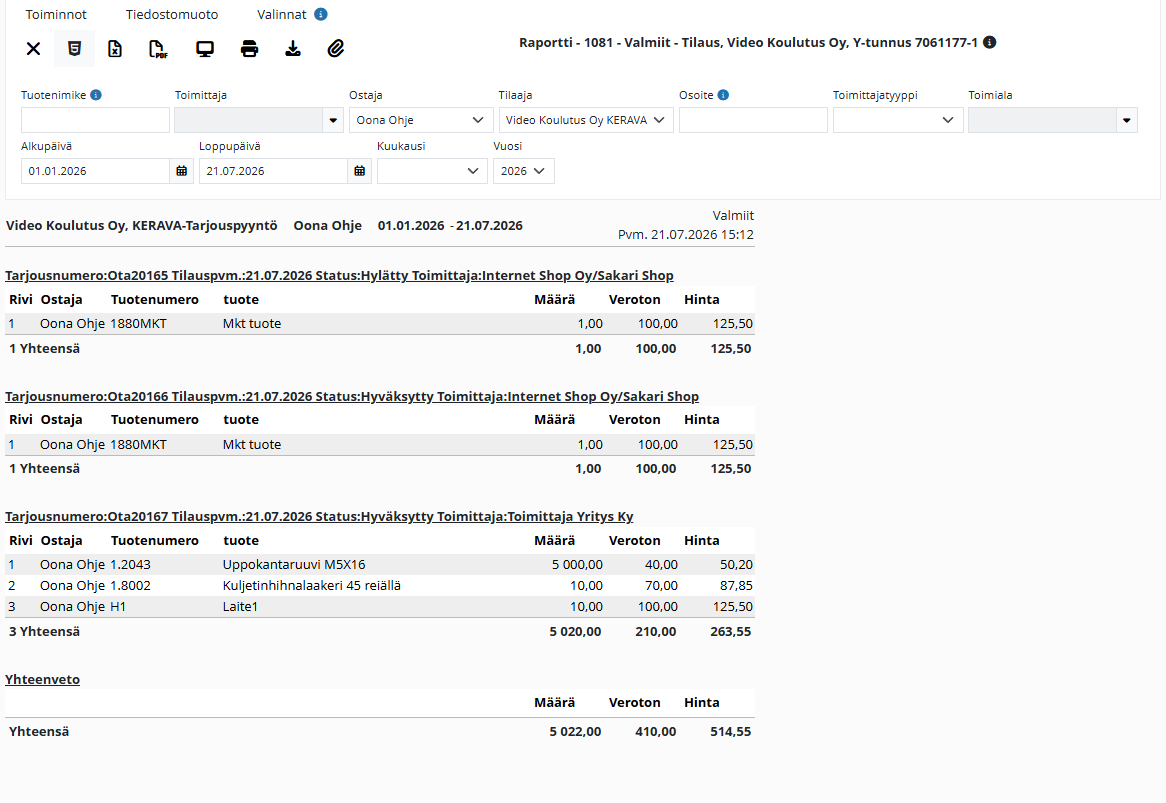Image resolution: width=1166 pixels, height=803 pixels.
Task: Expand the Toimittajatyyppi dropdown
Action: point(898,120)
